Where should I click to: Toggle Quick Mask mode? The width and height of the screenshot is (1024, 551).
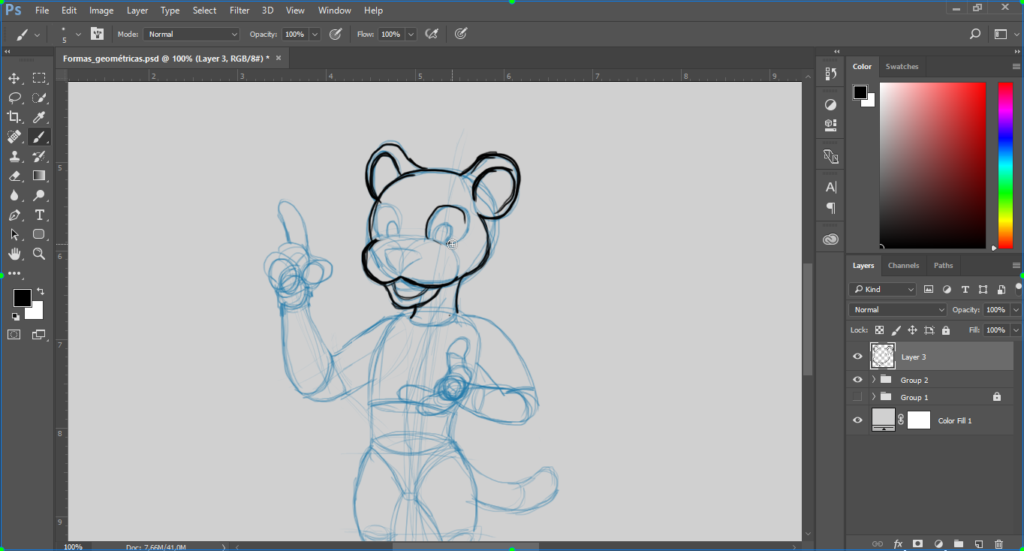tap(14, 335)
